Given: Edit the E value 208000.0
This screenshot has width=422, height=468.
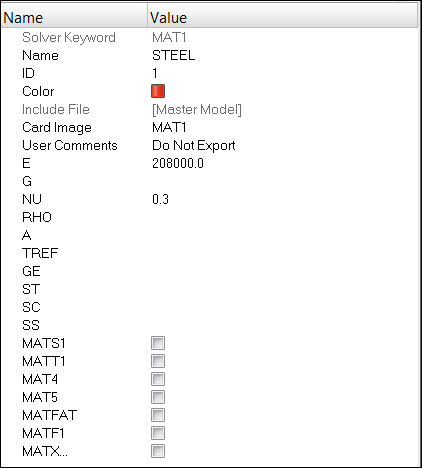Looking at the screenshot, I should point(283,163).
